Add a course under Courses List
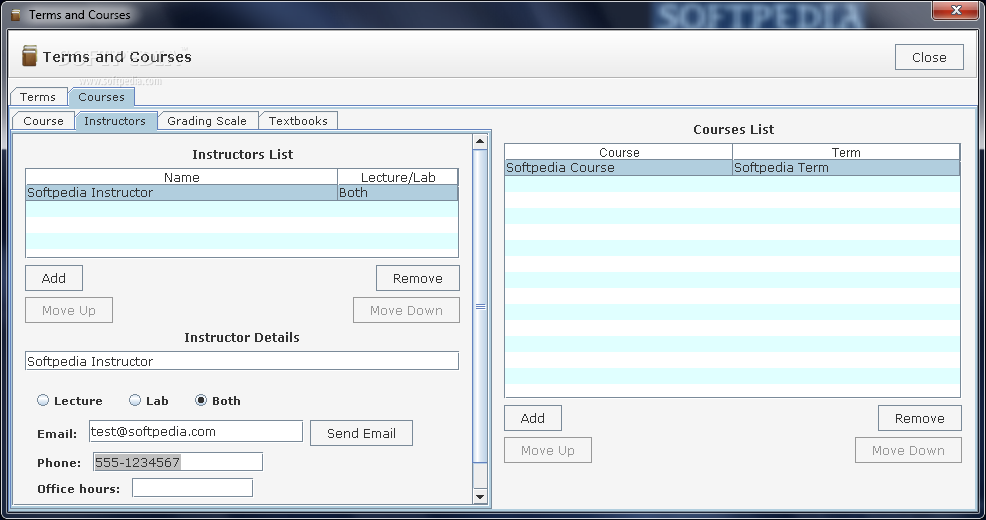The image size is (986, 520). pos(533,418)
